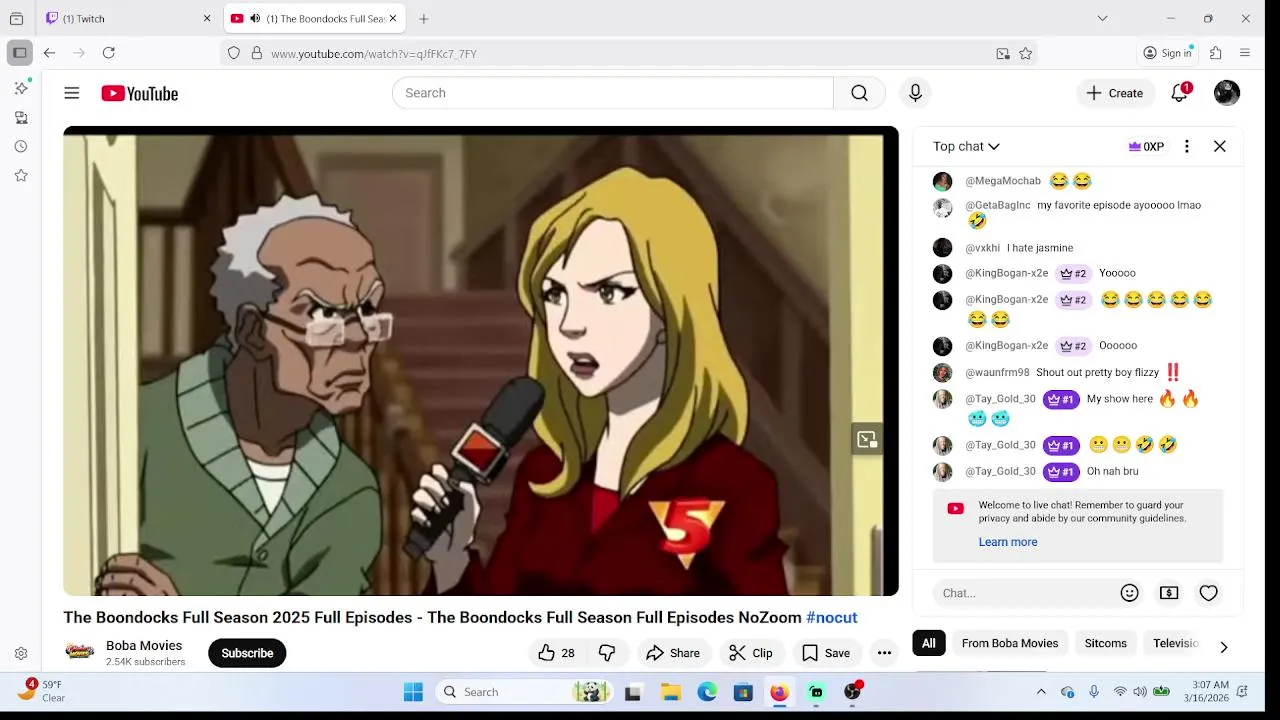This screenshot has width=1280, height=720.
Task: Pop out video picture-in-picture overlay
Action: 867,439
